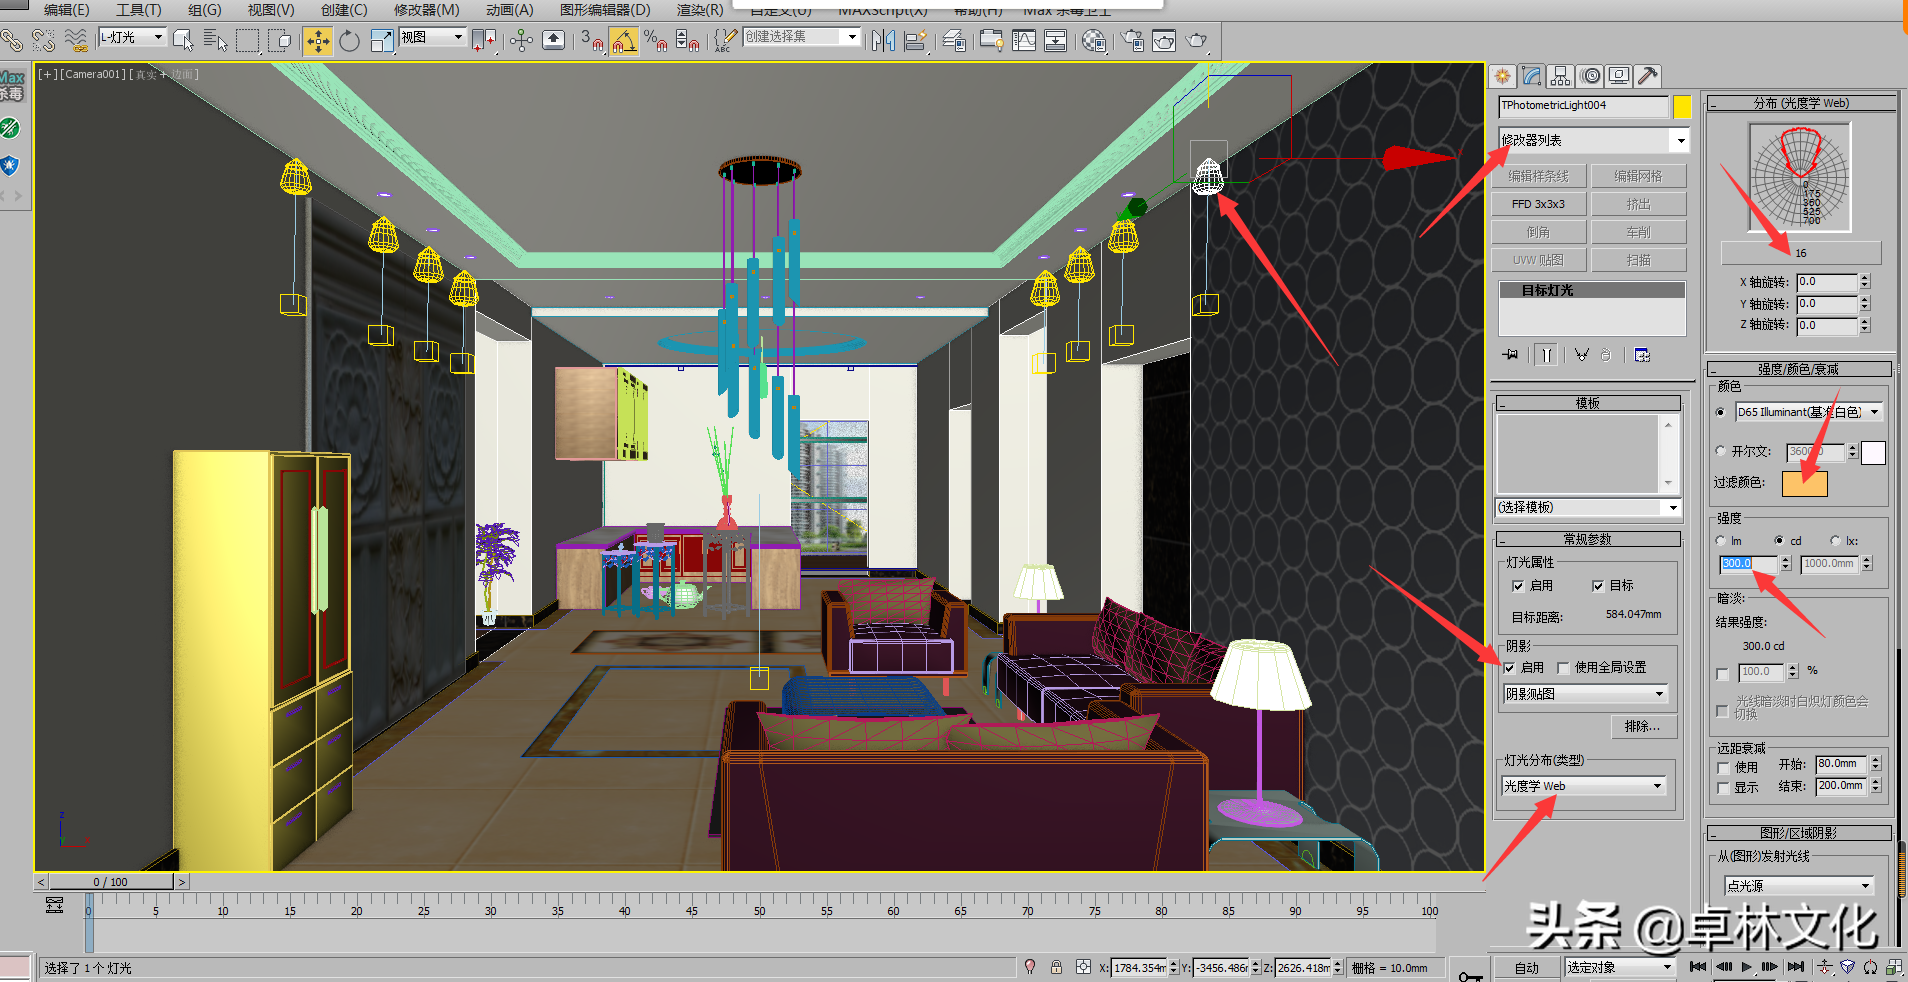Select the Rotate tool icon

[349, 40]
